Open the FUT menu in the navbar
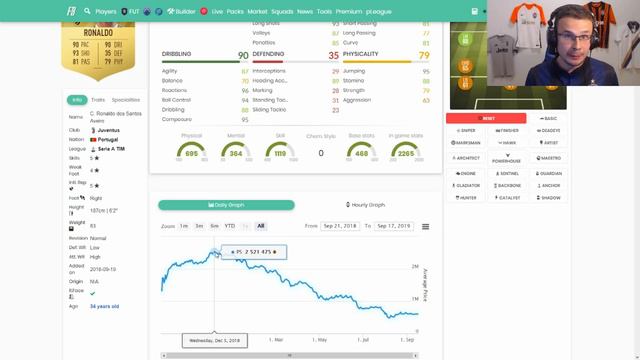The height and width of the screenshot is (360, 640). [x=130, y=11]
